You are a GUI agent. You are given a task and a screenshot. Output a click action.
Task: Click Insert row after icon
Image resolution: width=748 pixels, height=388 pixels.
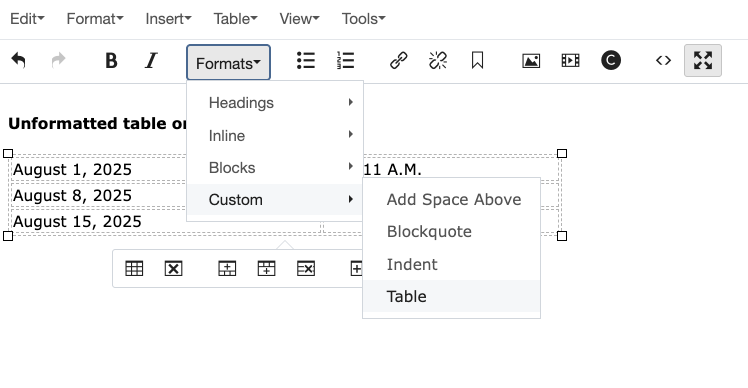[266, 269]
